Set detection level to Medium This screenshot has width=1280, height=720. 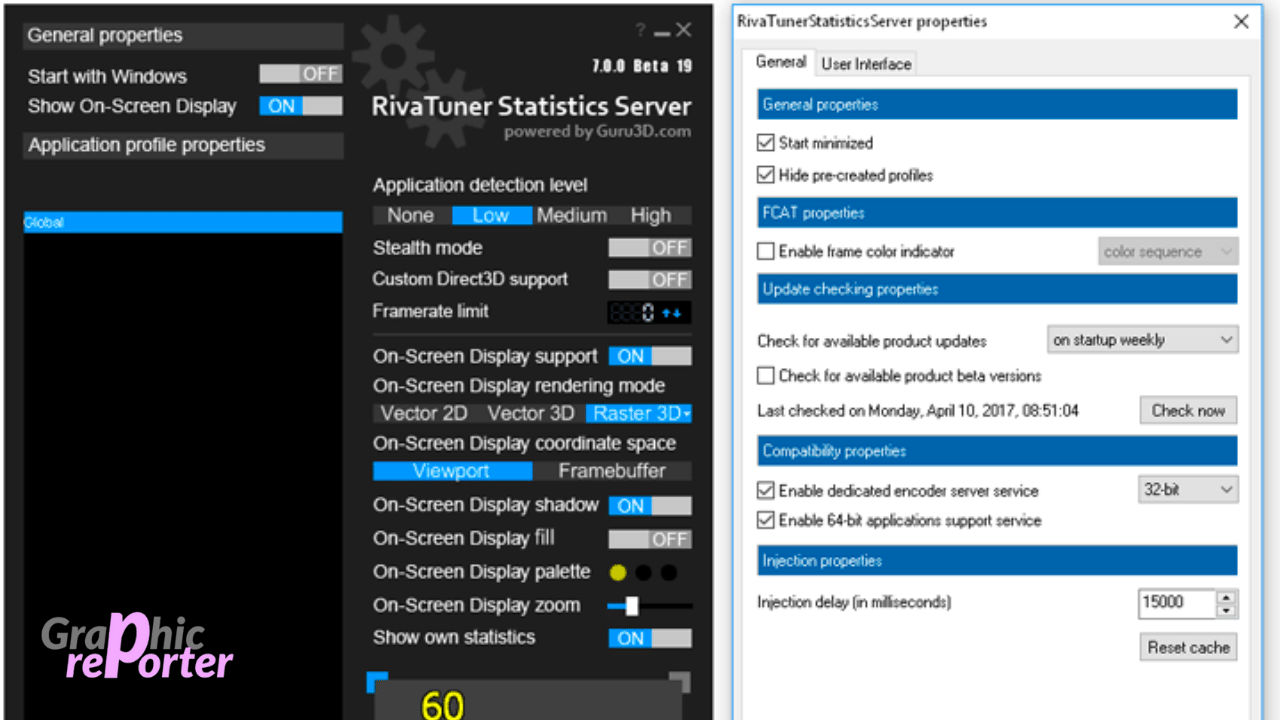(x=572, y=215)
